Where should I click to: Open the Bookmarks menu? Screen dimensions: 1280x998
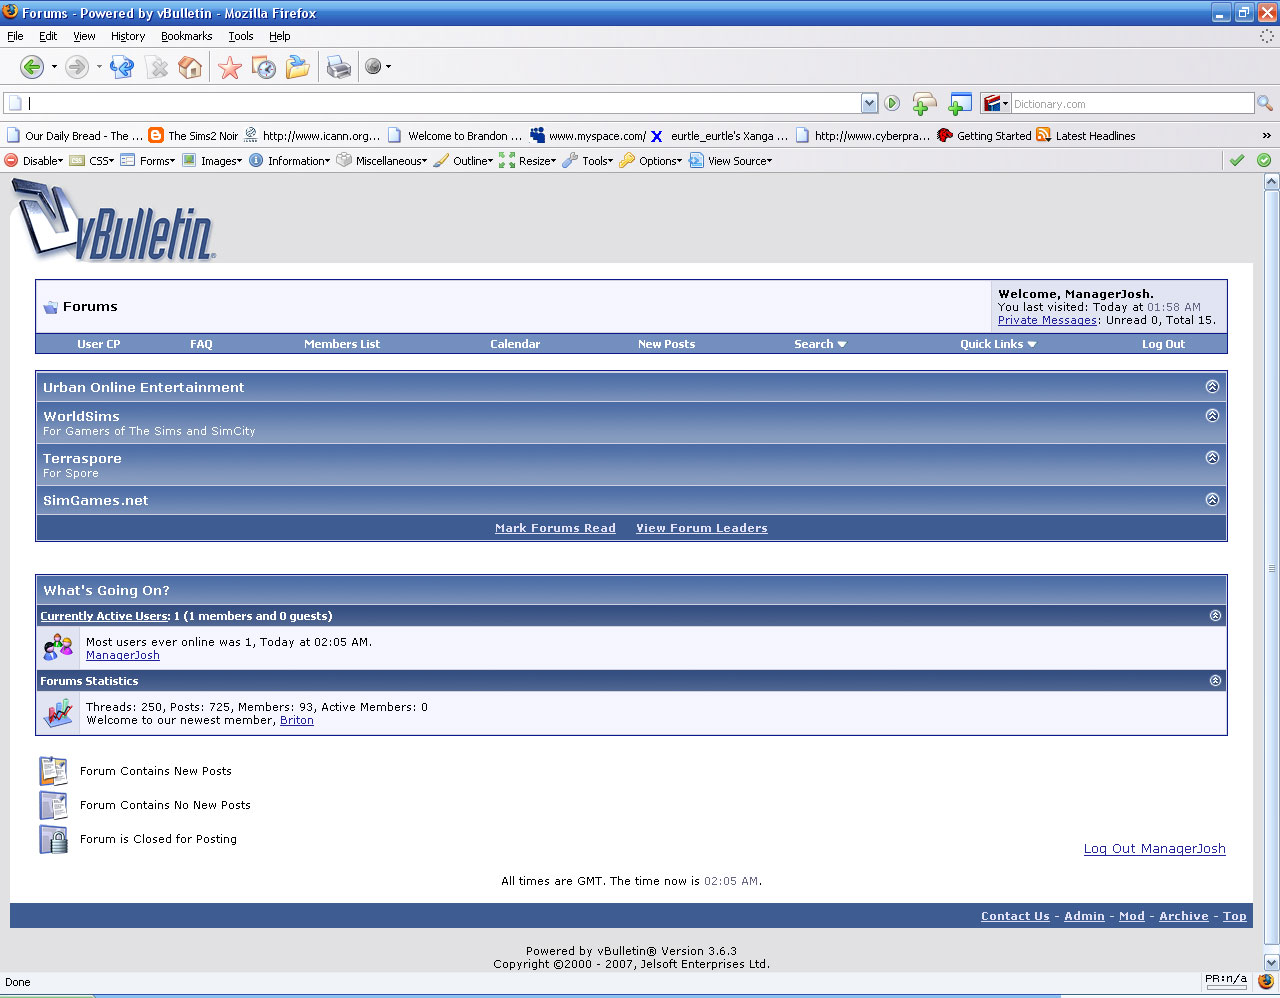186,36
